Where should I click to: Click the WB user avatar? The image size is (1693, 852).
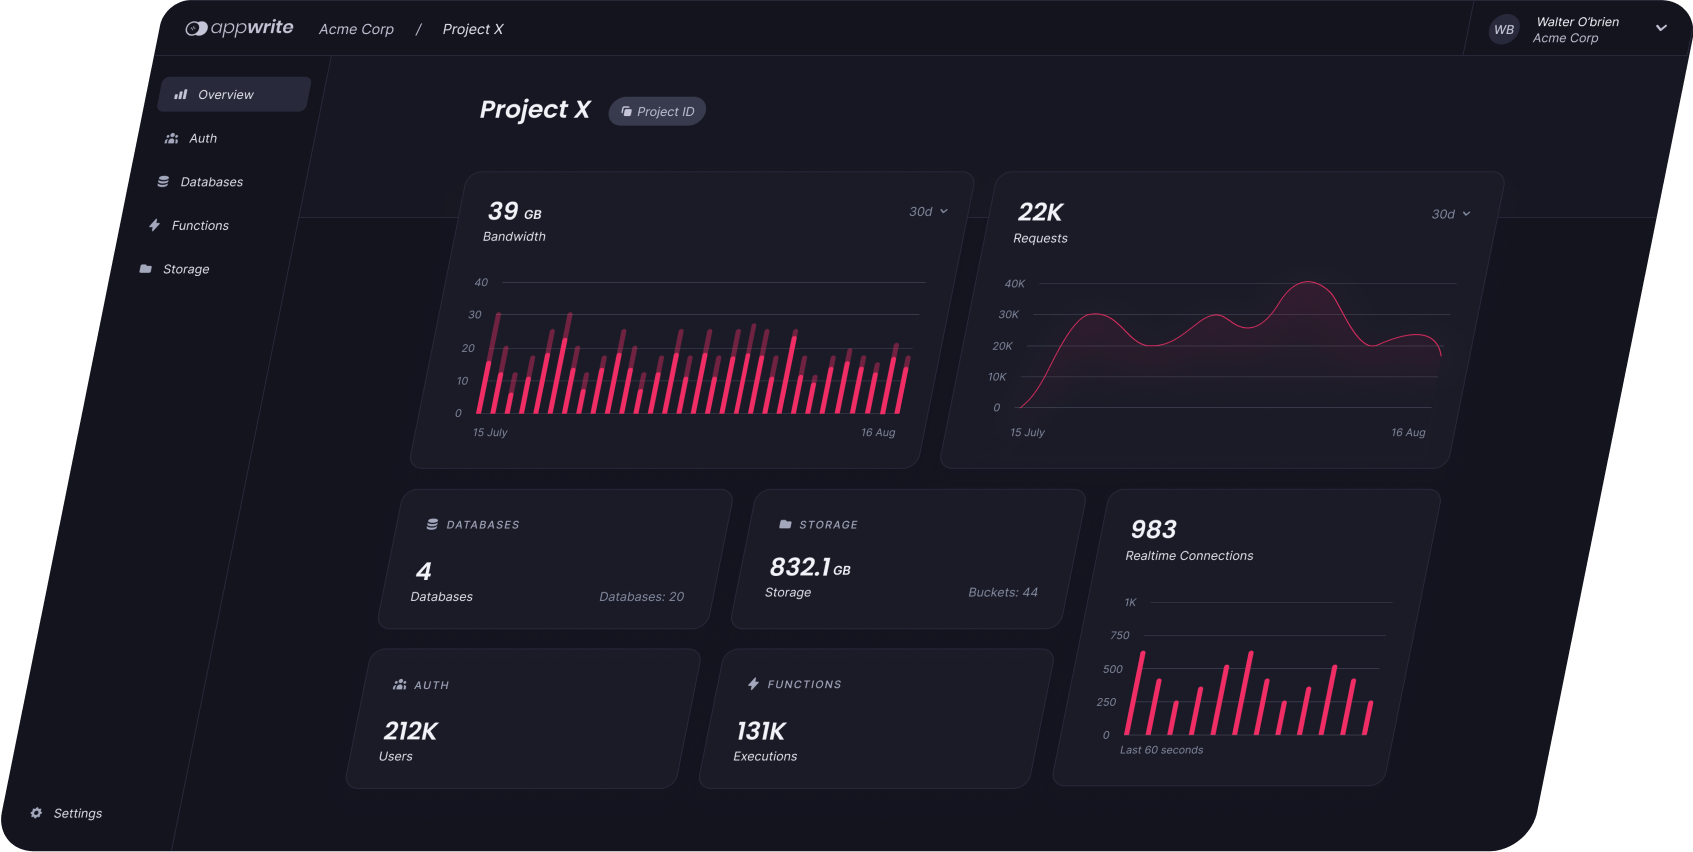1504,30
